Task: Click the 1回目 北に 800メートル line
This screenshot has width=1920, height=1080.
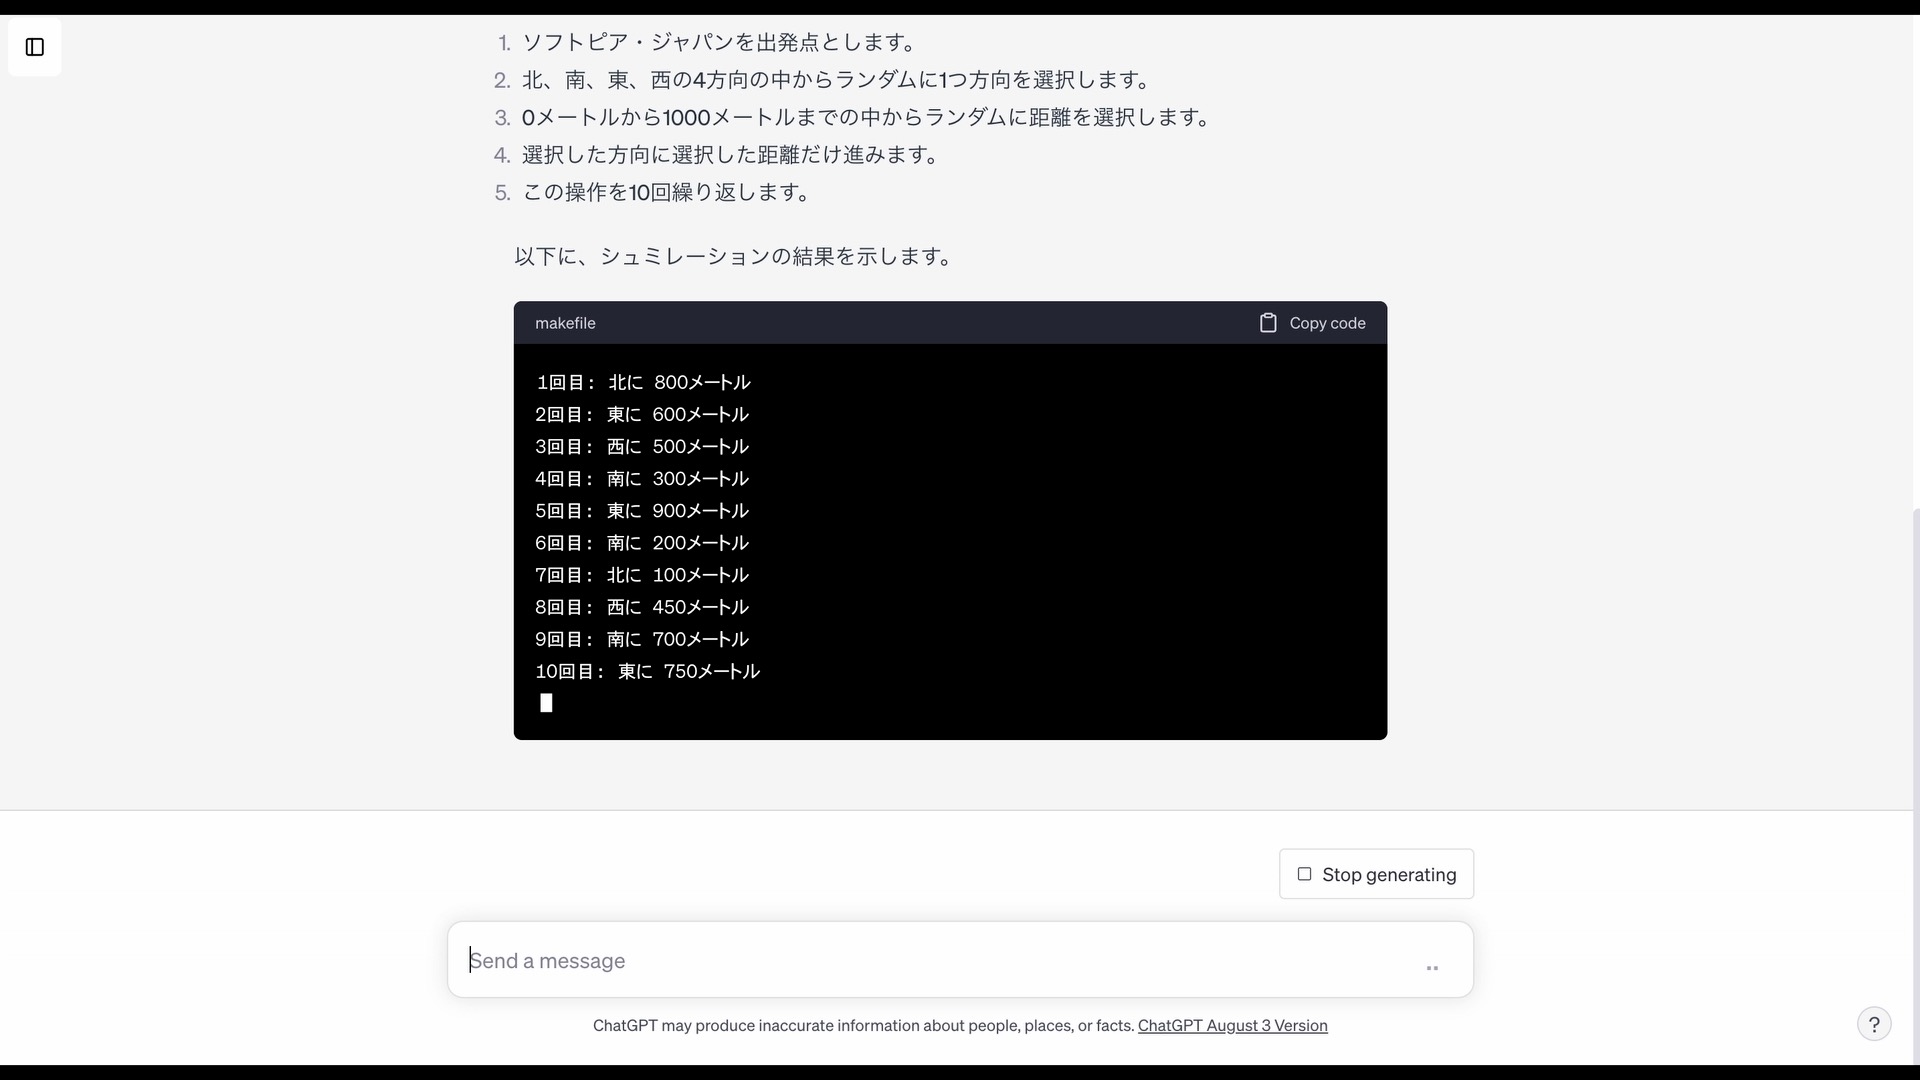Action: click(643, 382)
